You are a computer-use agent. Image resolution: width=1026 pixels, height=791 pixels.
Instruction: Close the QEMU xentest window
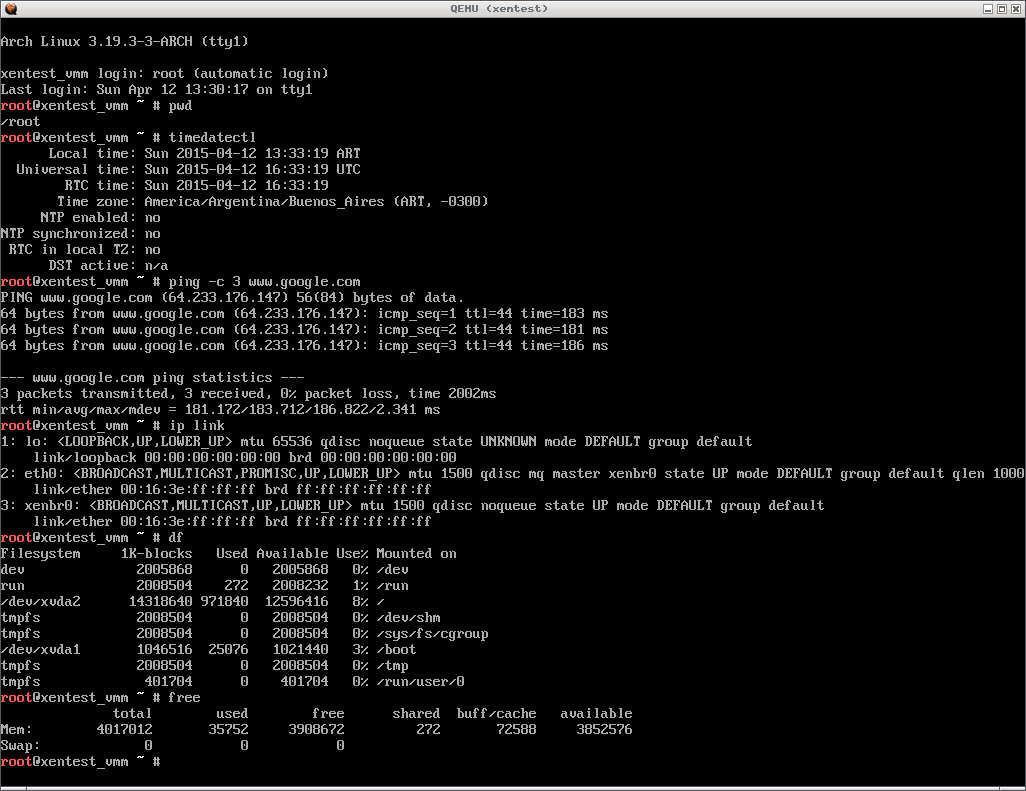[x=1014, y=9]
